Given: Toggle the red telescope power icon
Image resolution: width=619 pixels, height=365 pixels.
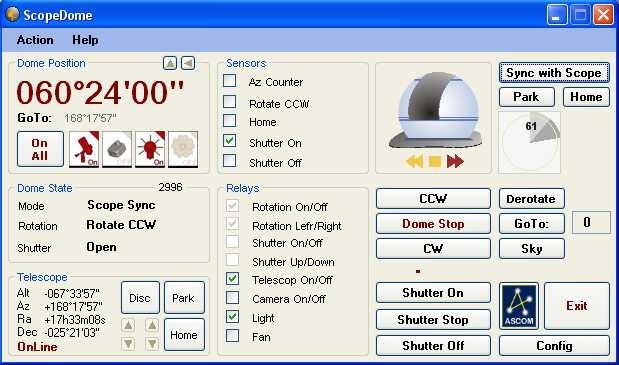Looking at the screenshot, I should 84,149.
